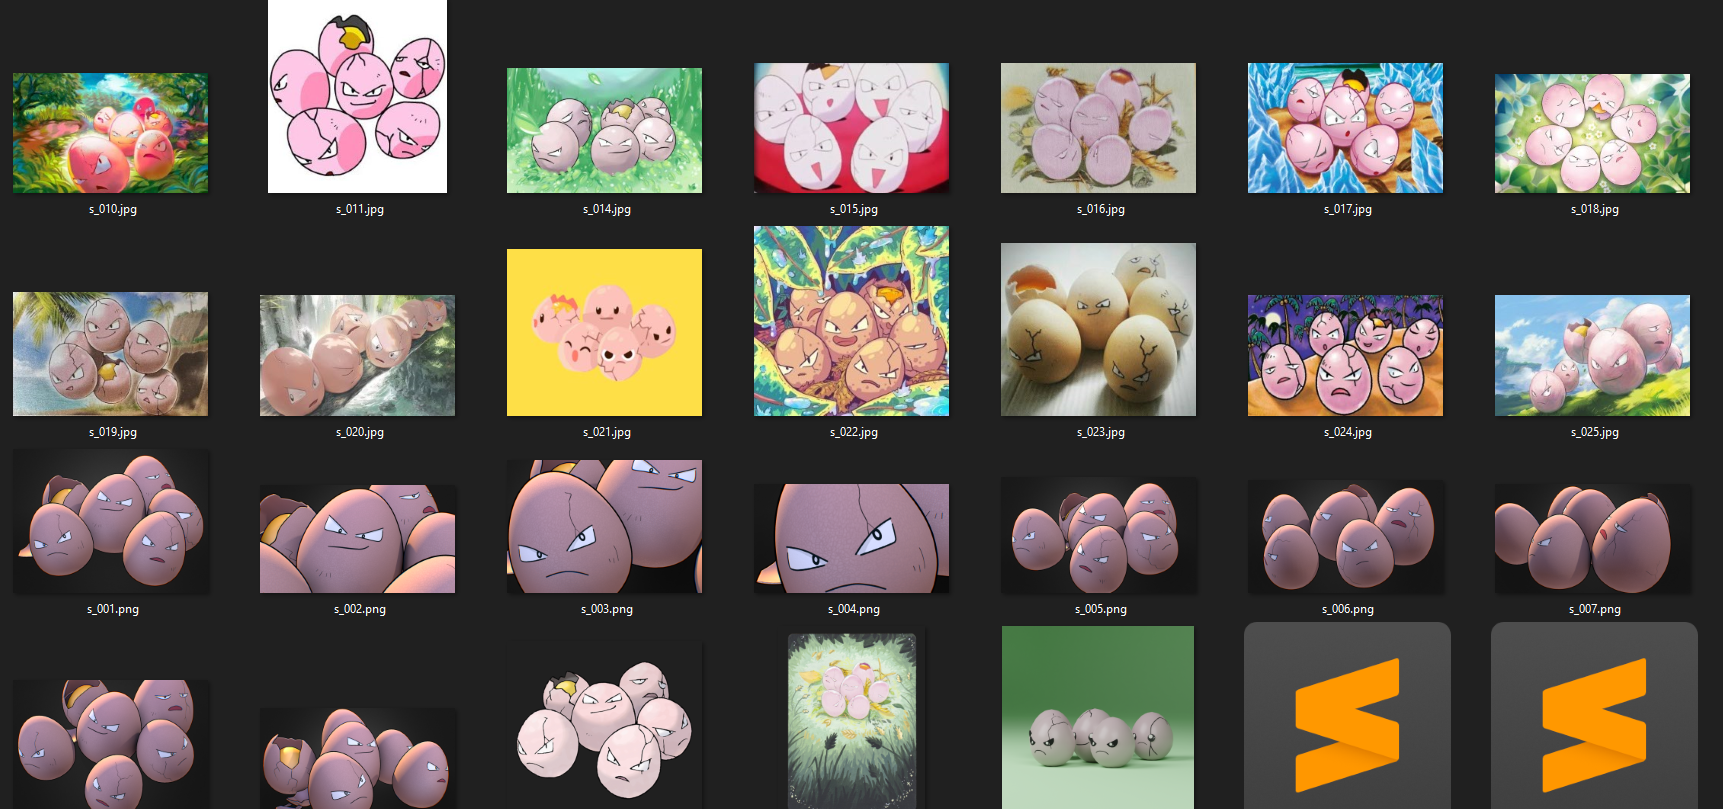The width and height of the screenshot is (1723, 809).
Task: Select the dark egg render thumbnail below s_002.png
Action: click(357, 758)
